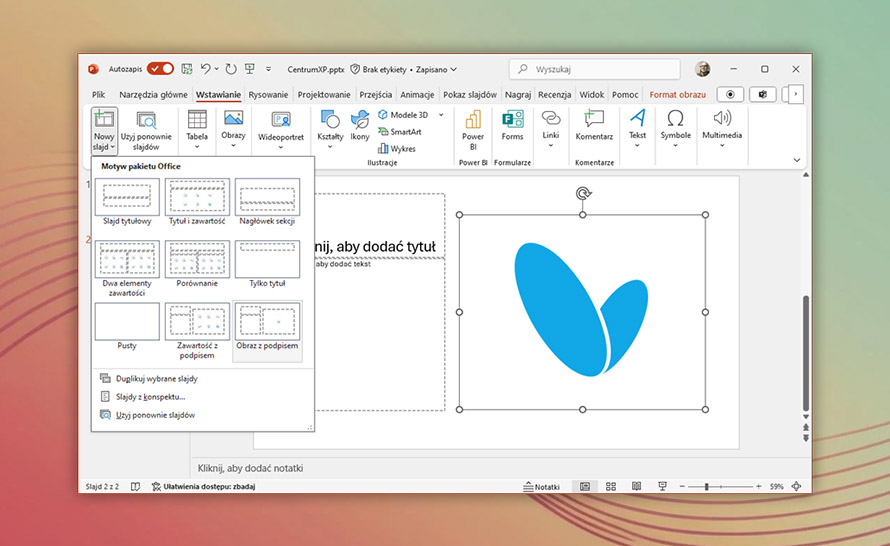The height and width of the screenshot is (546, 890).
Task: Open the Format obrazu contextual tab
Action: (678, 95)
